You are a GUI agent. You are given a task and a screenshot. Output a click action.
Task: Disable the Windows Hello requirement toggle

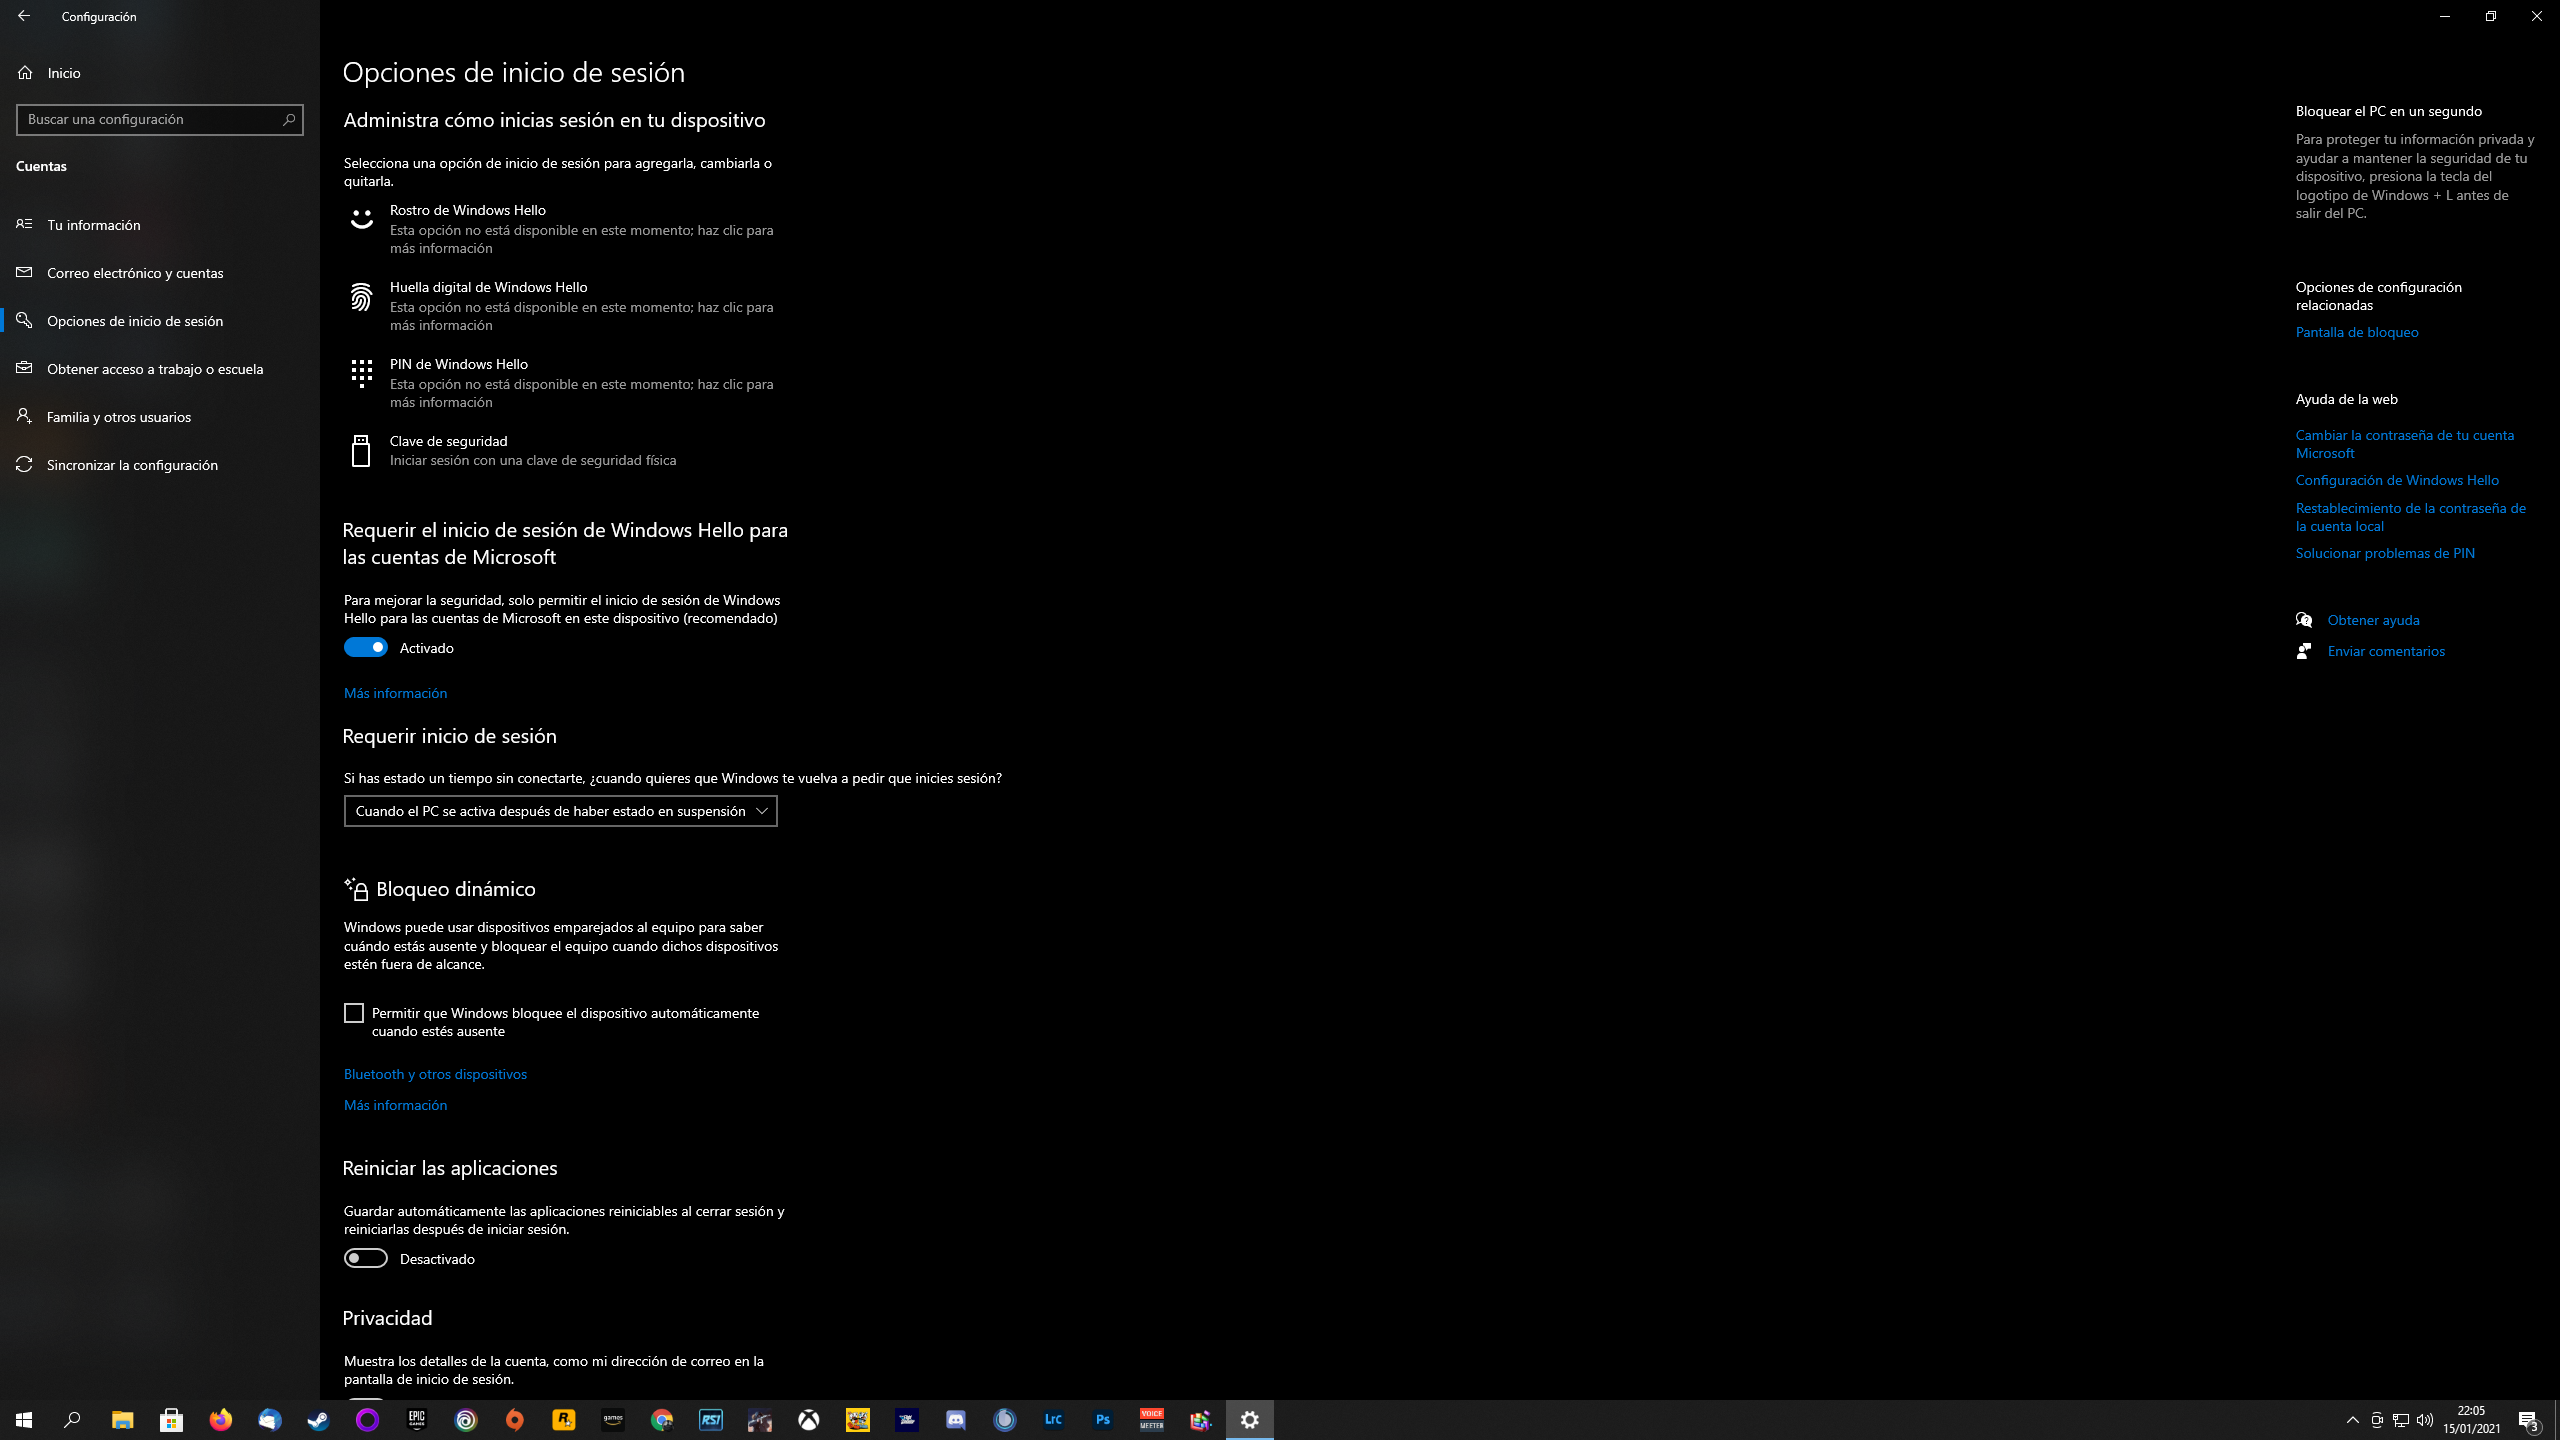(366, 648)
